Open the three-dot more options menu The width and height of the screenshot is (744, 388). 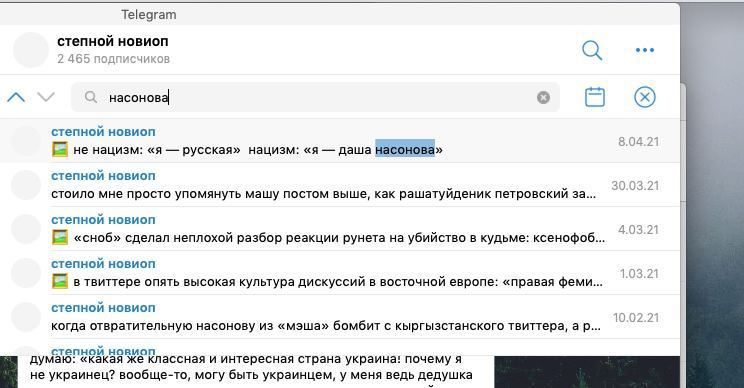(644, 50)
